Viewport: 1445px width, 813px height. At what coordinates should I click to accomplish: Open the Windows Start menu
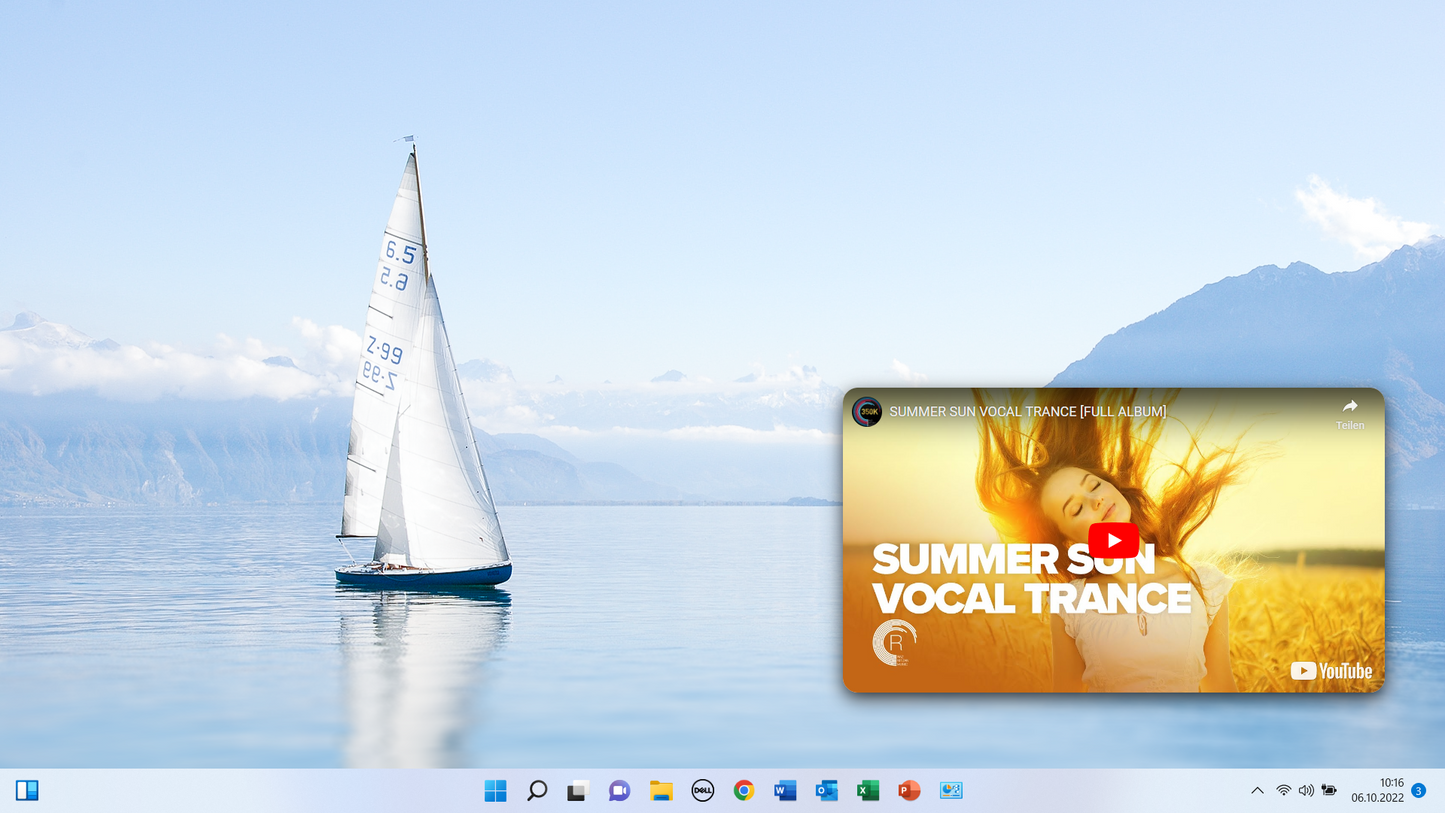495,791
